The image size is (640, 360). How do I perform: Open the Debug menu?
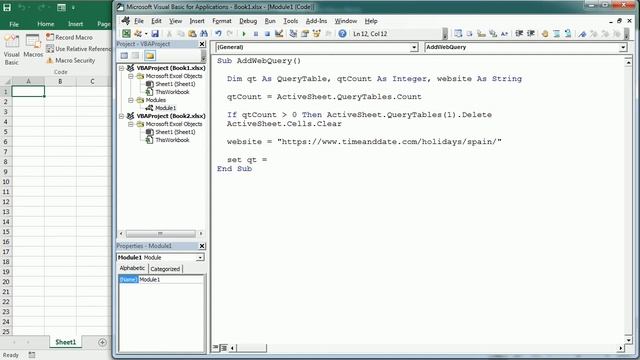pyautogui.click(x=248, y=21)
